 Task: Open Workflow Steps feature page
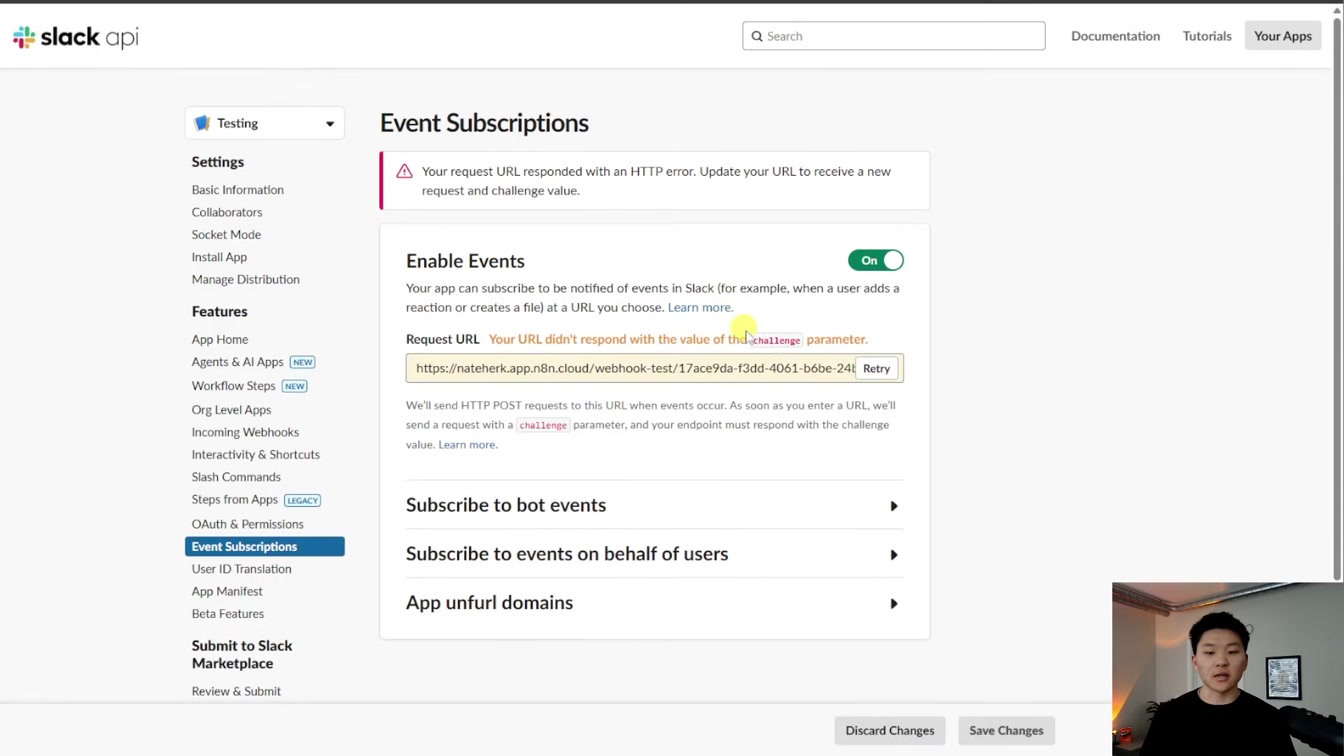(x=234, y=386)
